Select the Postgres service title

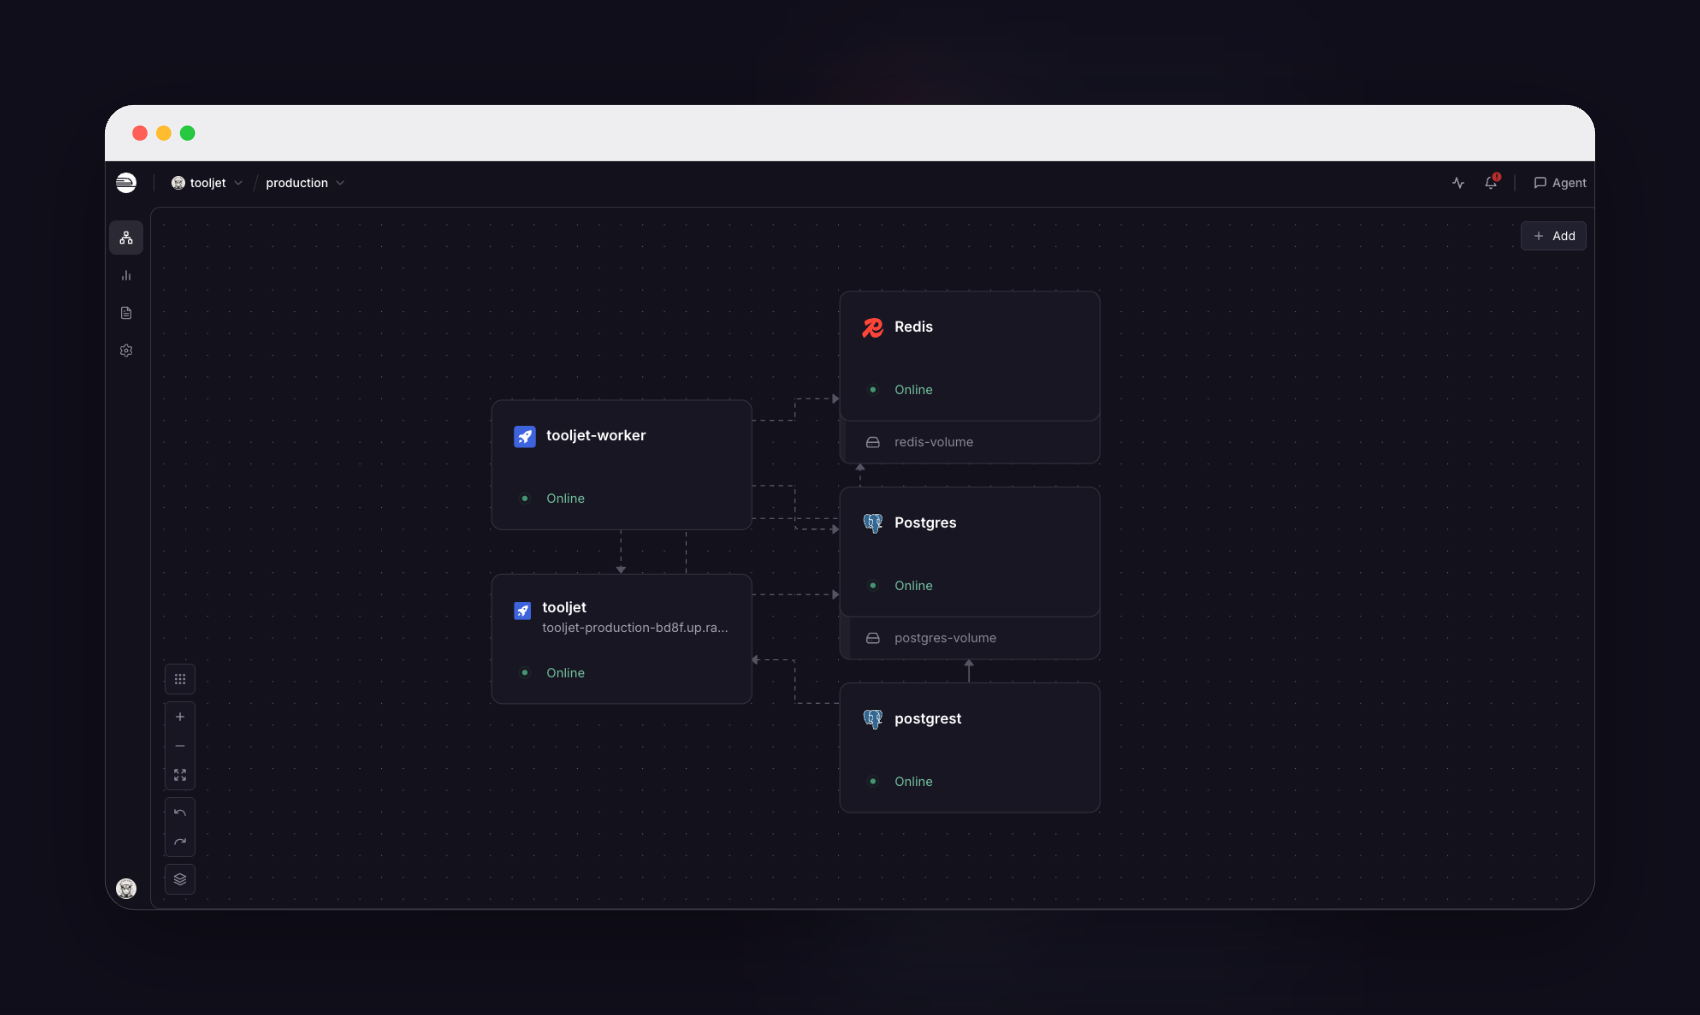pyautogui.click(x=925, y=523)
